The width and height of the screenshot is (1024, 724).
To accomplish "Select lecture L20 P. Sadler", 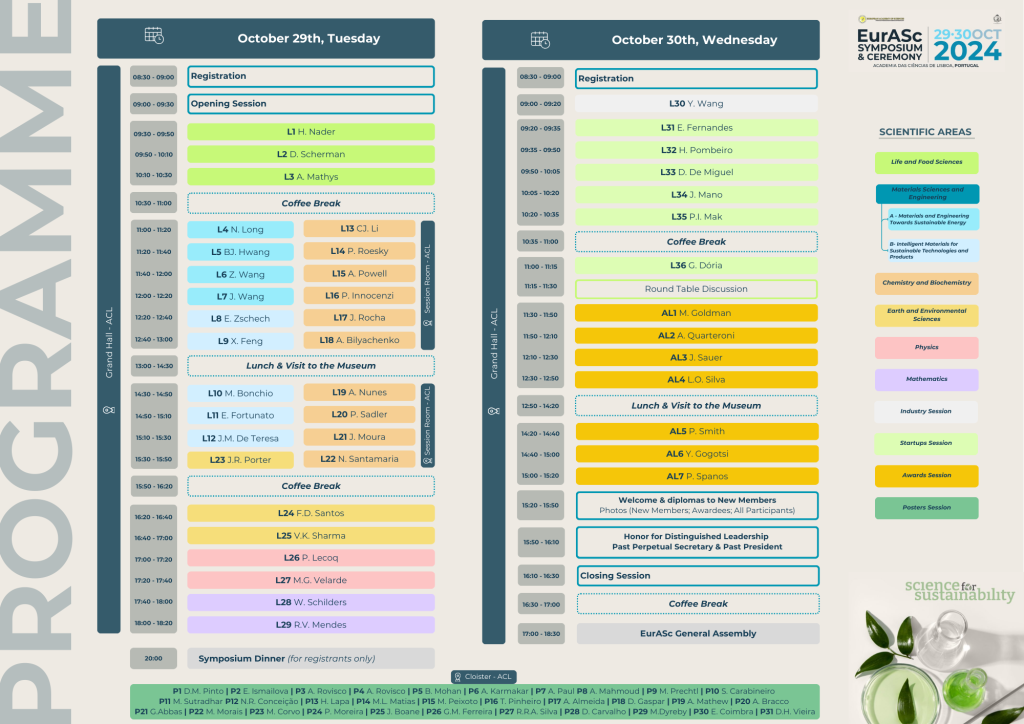I will (x=359, y=415).
